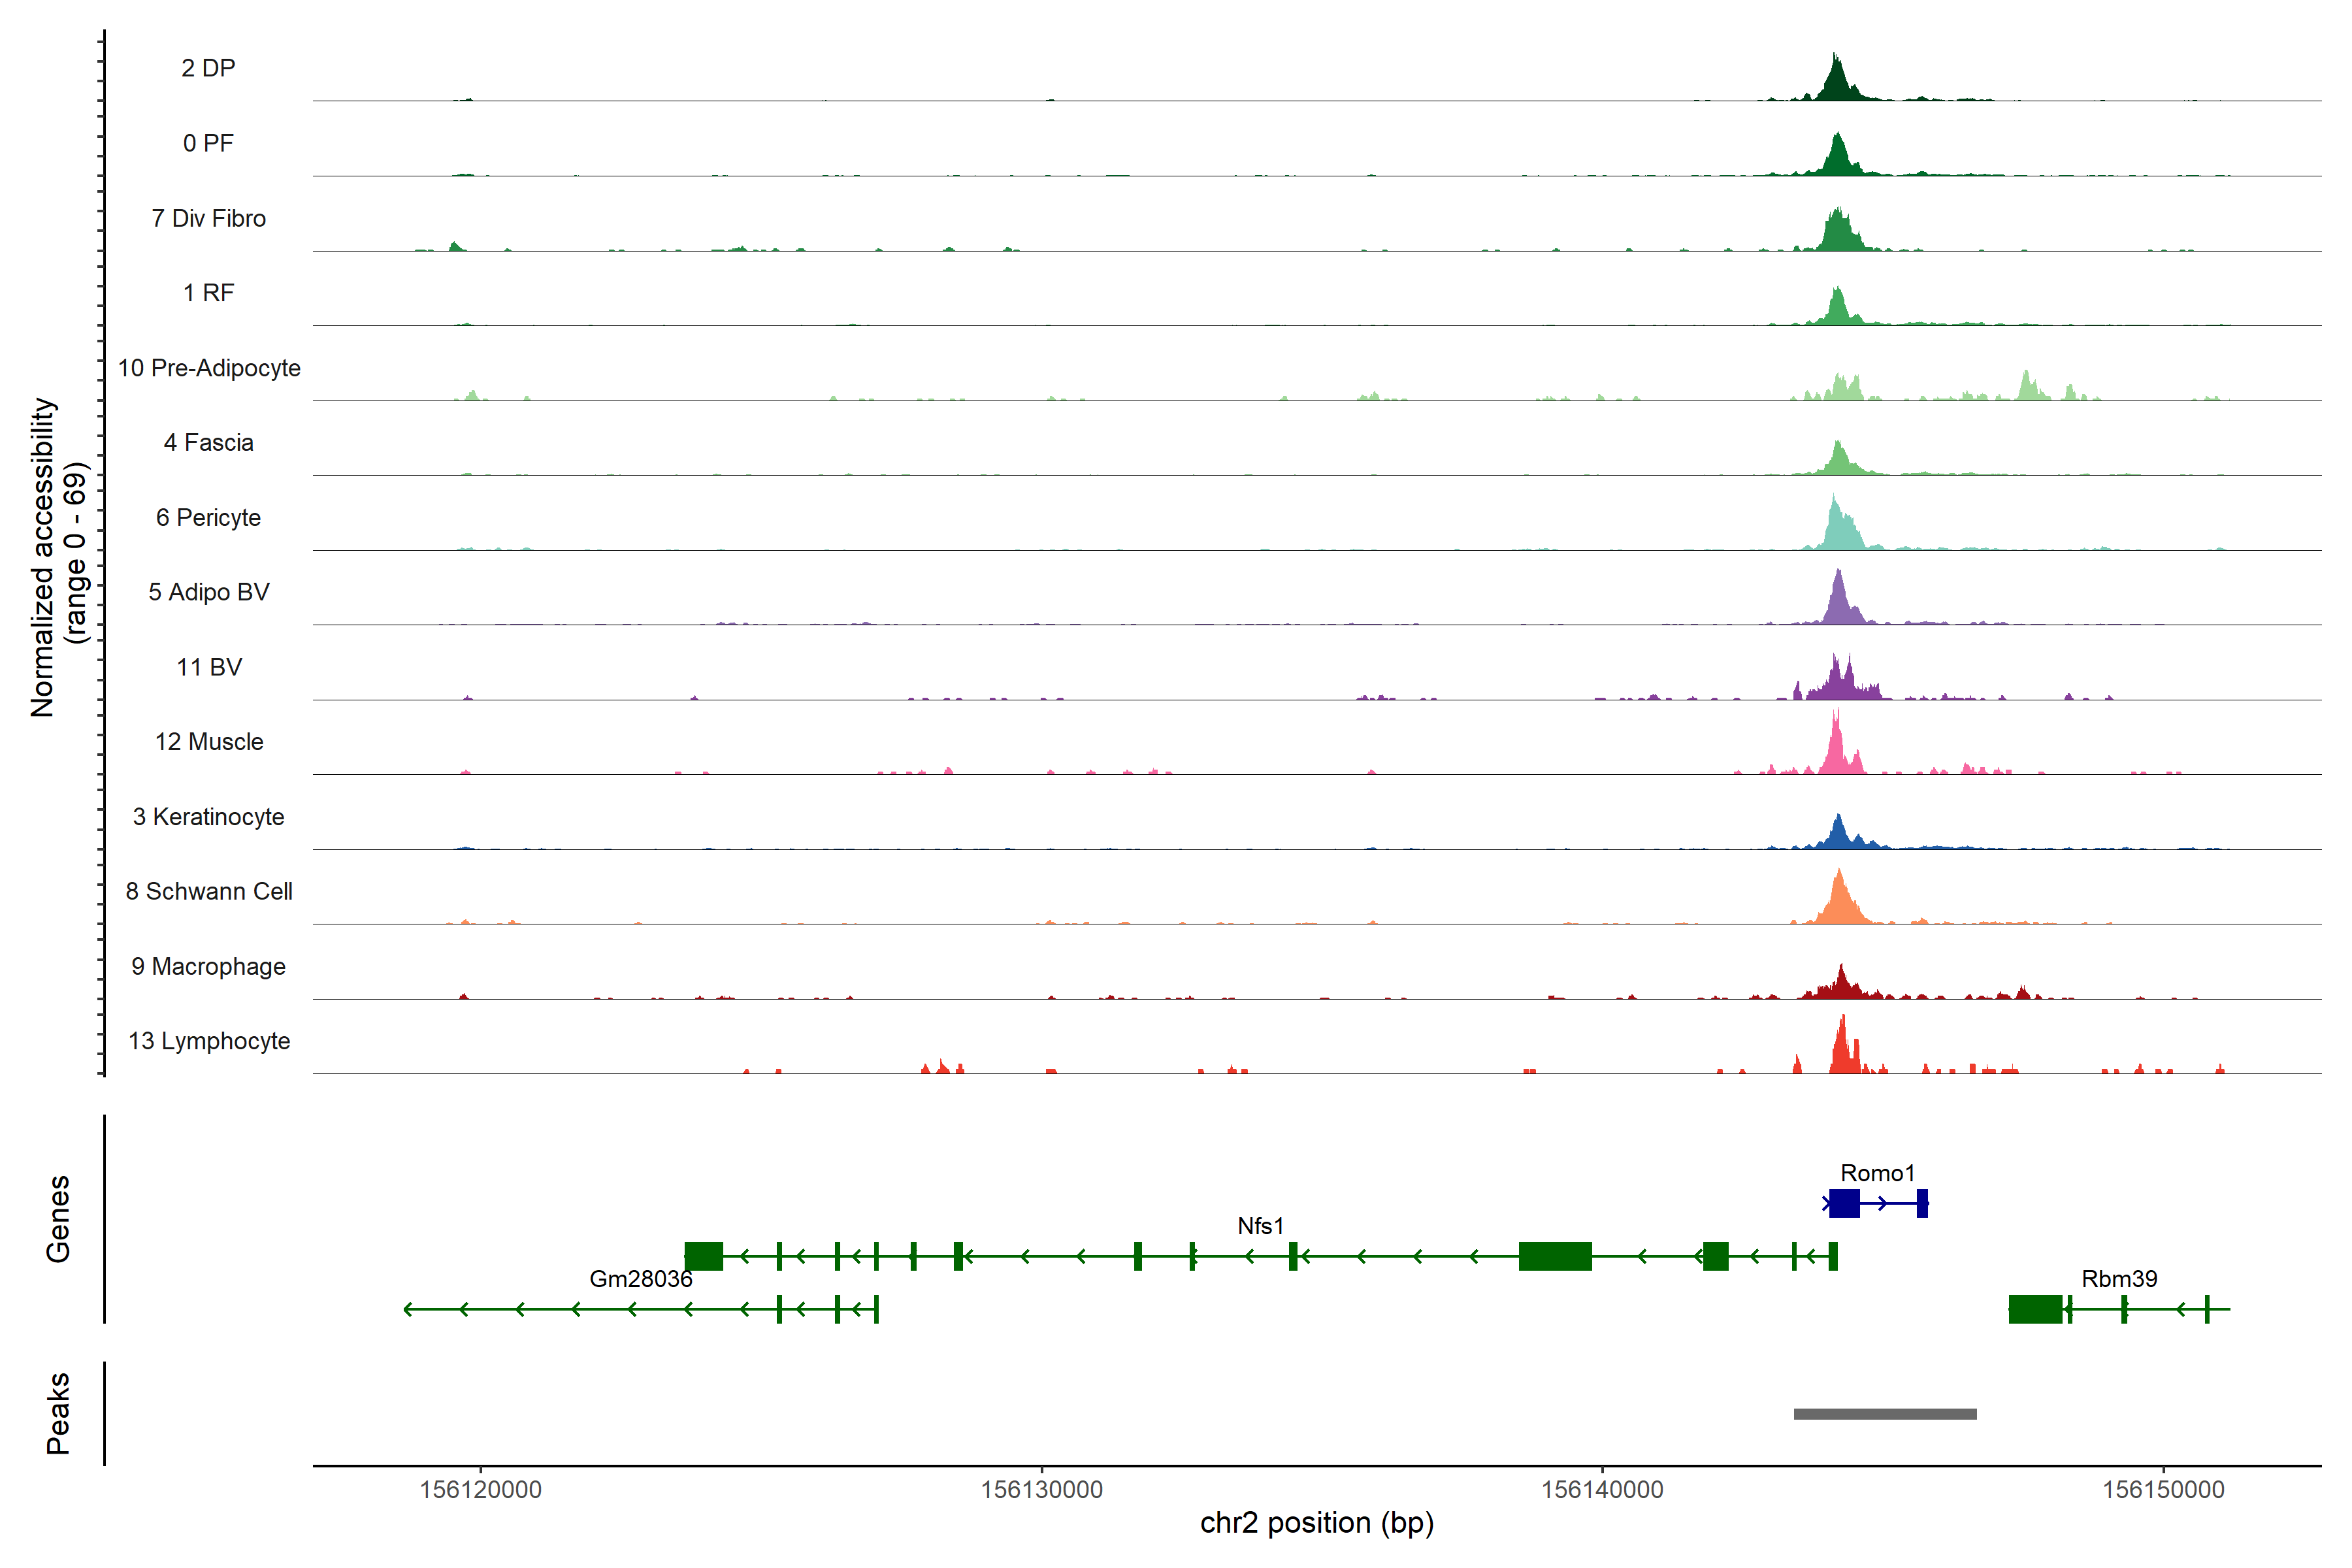Click the 156140000 axis tick label

(x=1602, y=1489)
